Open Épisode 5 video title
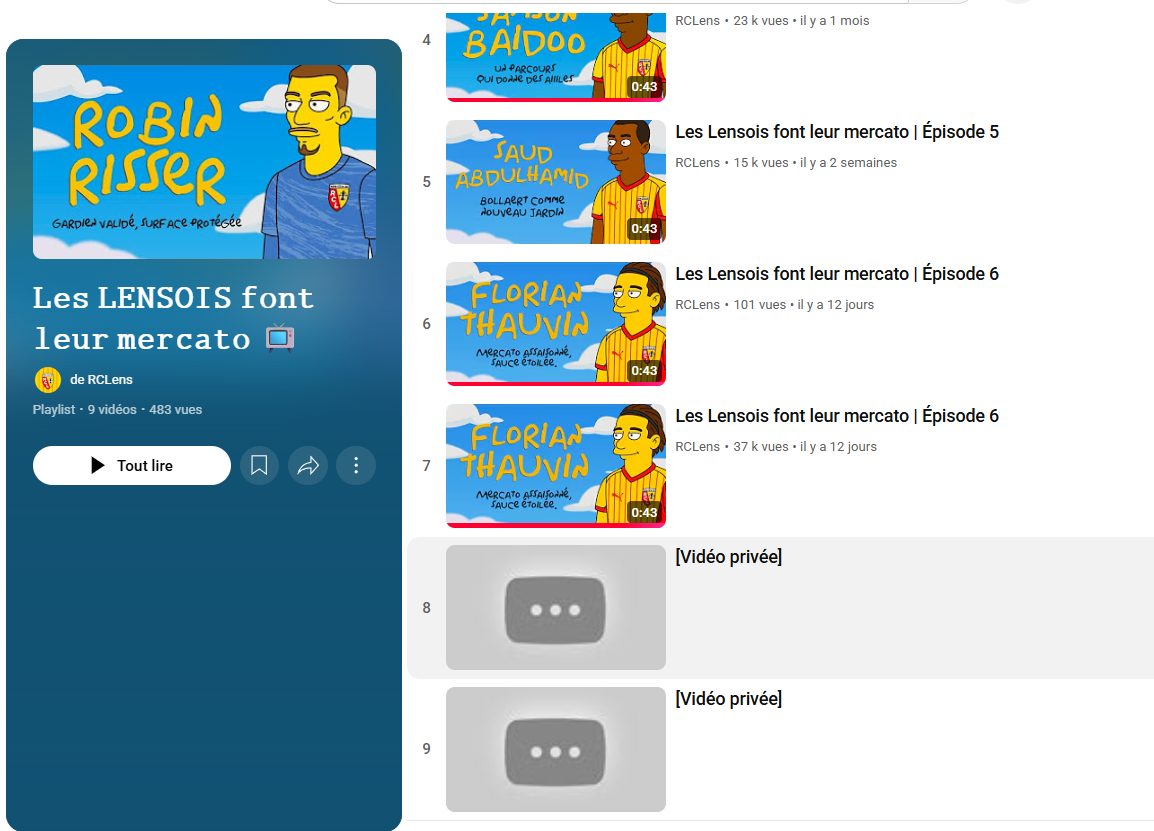 click(x=837, y=132)
